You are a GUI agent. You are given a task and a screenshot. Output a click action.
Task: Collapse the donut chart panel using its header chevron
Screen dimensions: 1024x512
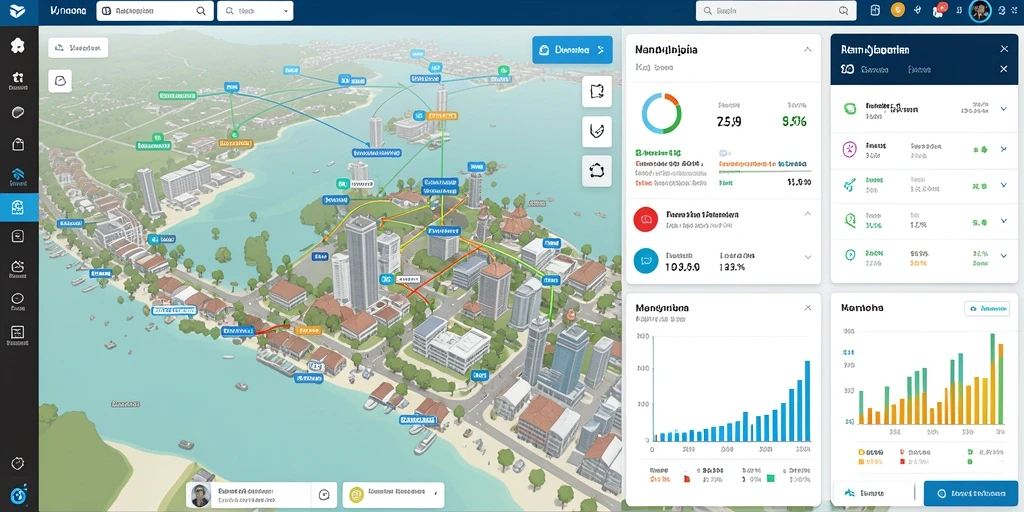[808, 50]
